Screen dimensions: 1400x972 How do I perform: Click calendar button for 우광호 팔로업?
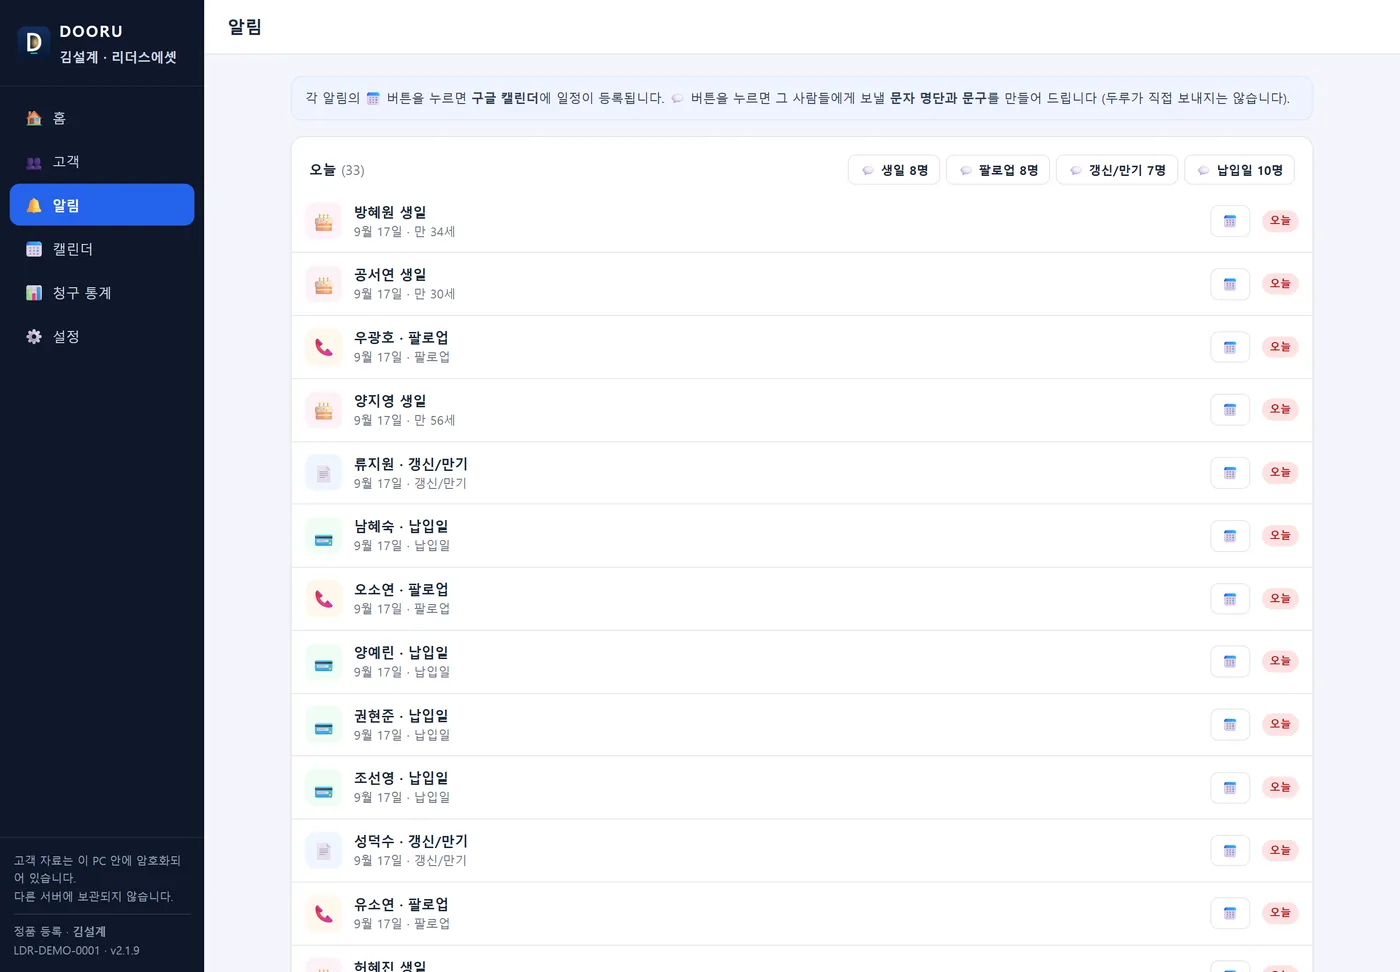pos(1230,347)
